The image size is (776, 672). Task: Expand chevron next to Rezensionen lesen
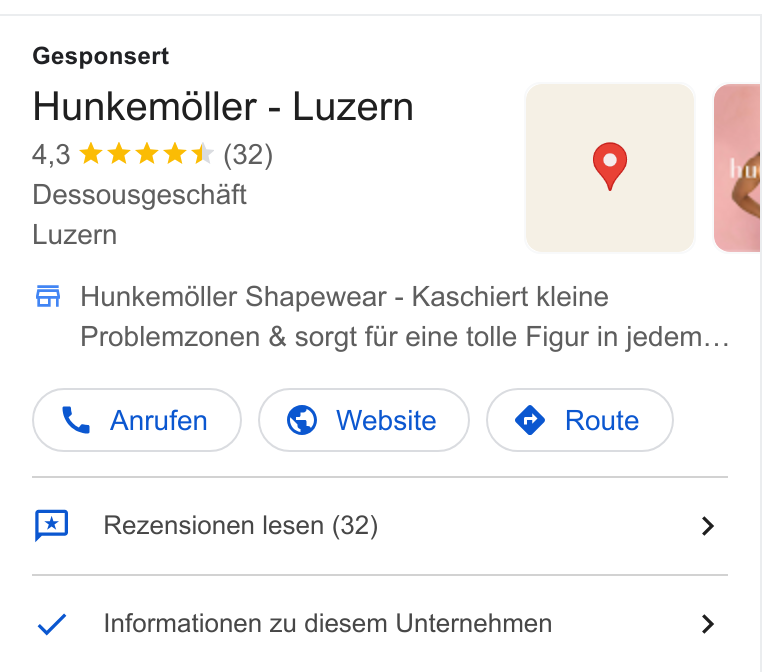point(708,526)
